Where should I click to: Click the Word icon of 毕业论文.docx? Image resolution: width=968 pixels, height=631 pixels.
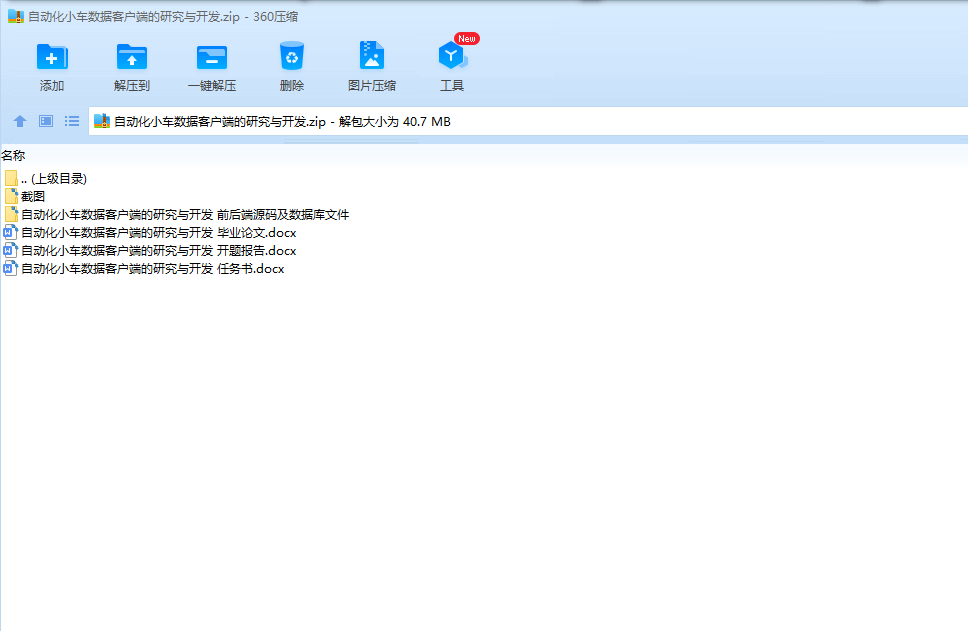point(10,232)
